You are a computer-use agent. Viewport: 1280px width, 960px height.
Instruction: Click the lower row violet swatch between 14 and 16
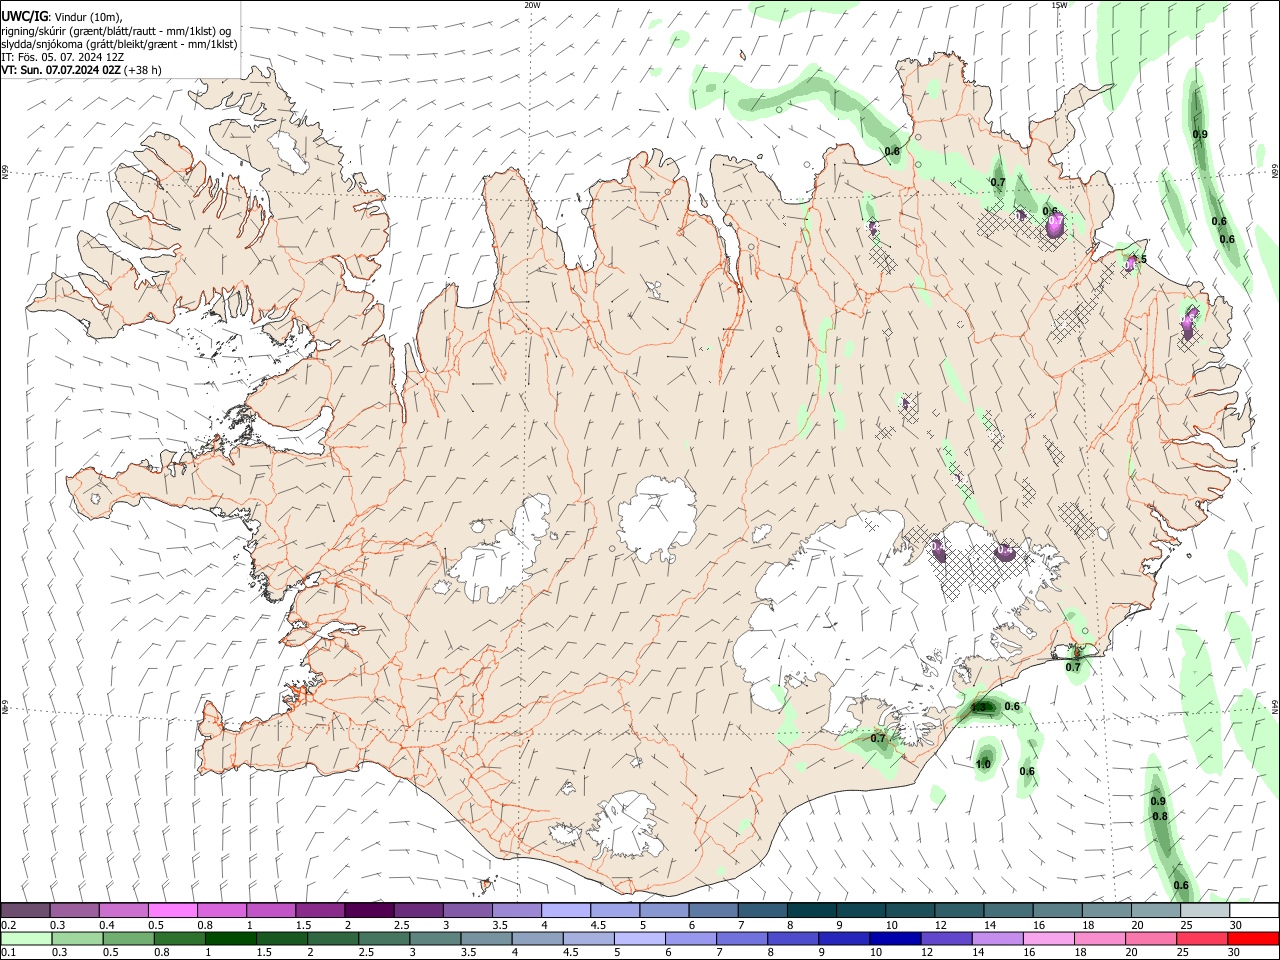(x=996, y=939)
